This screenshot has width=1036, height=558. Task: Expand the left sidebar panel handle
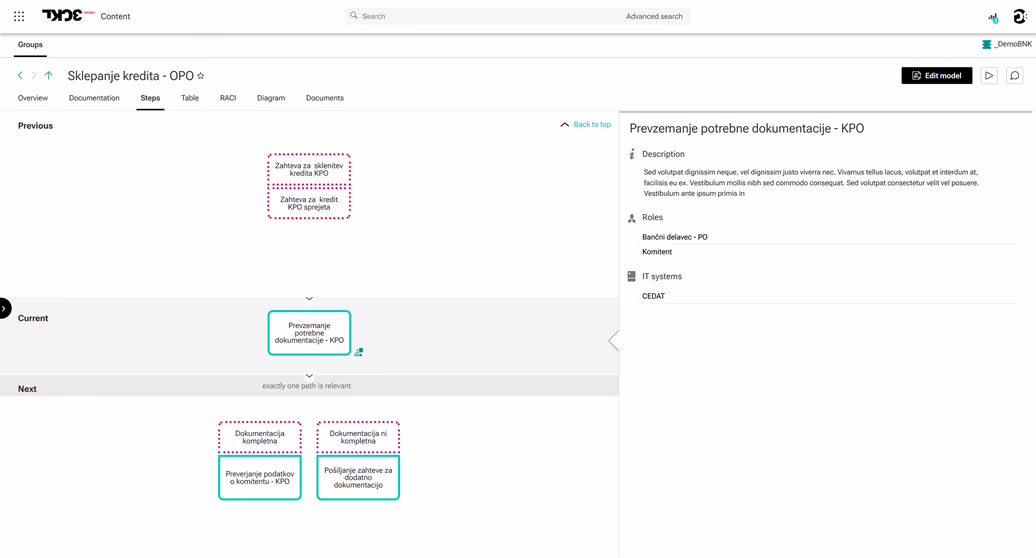click(x=5, y=308)
